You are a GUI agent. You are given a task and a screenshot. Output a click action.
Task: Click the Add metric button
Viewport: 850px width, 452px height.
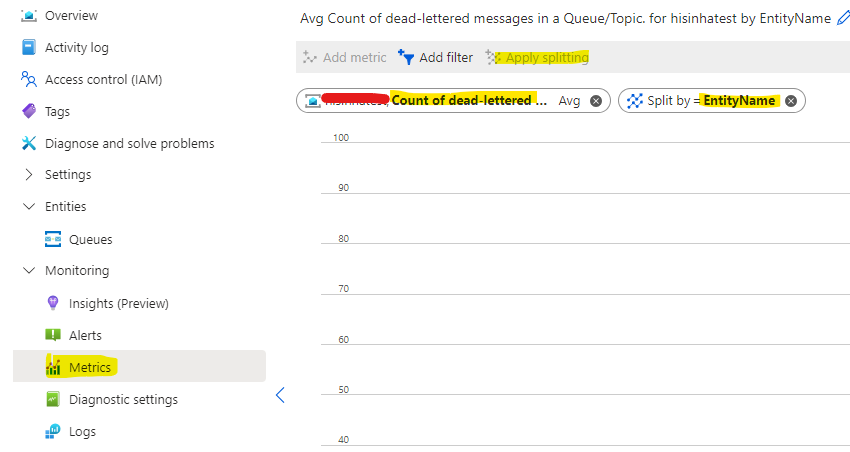[345, 57]
